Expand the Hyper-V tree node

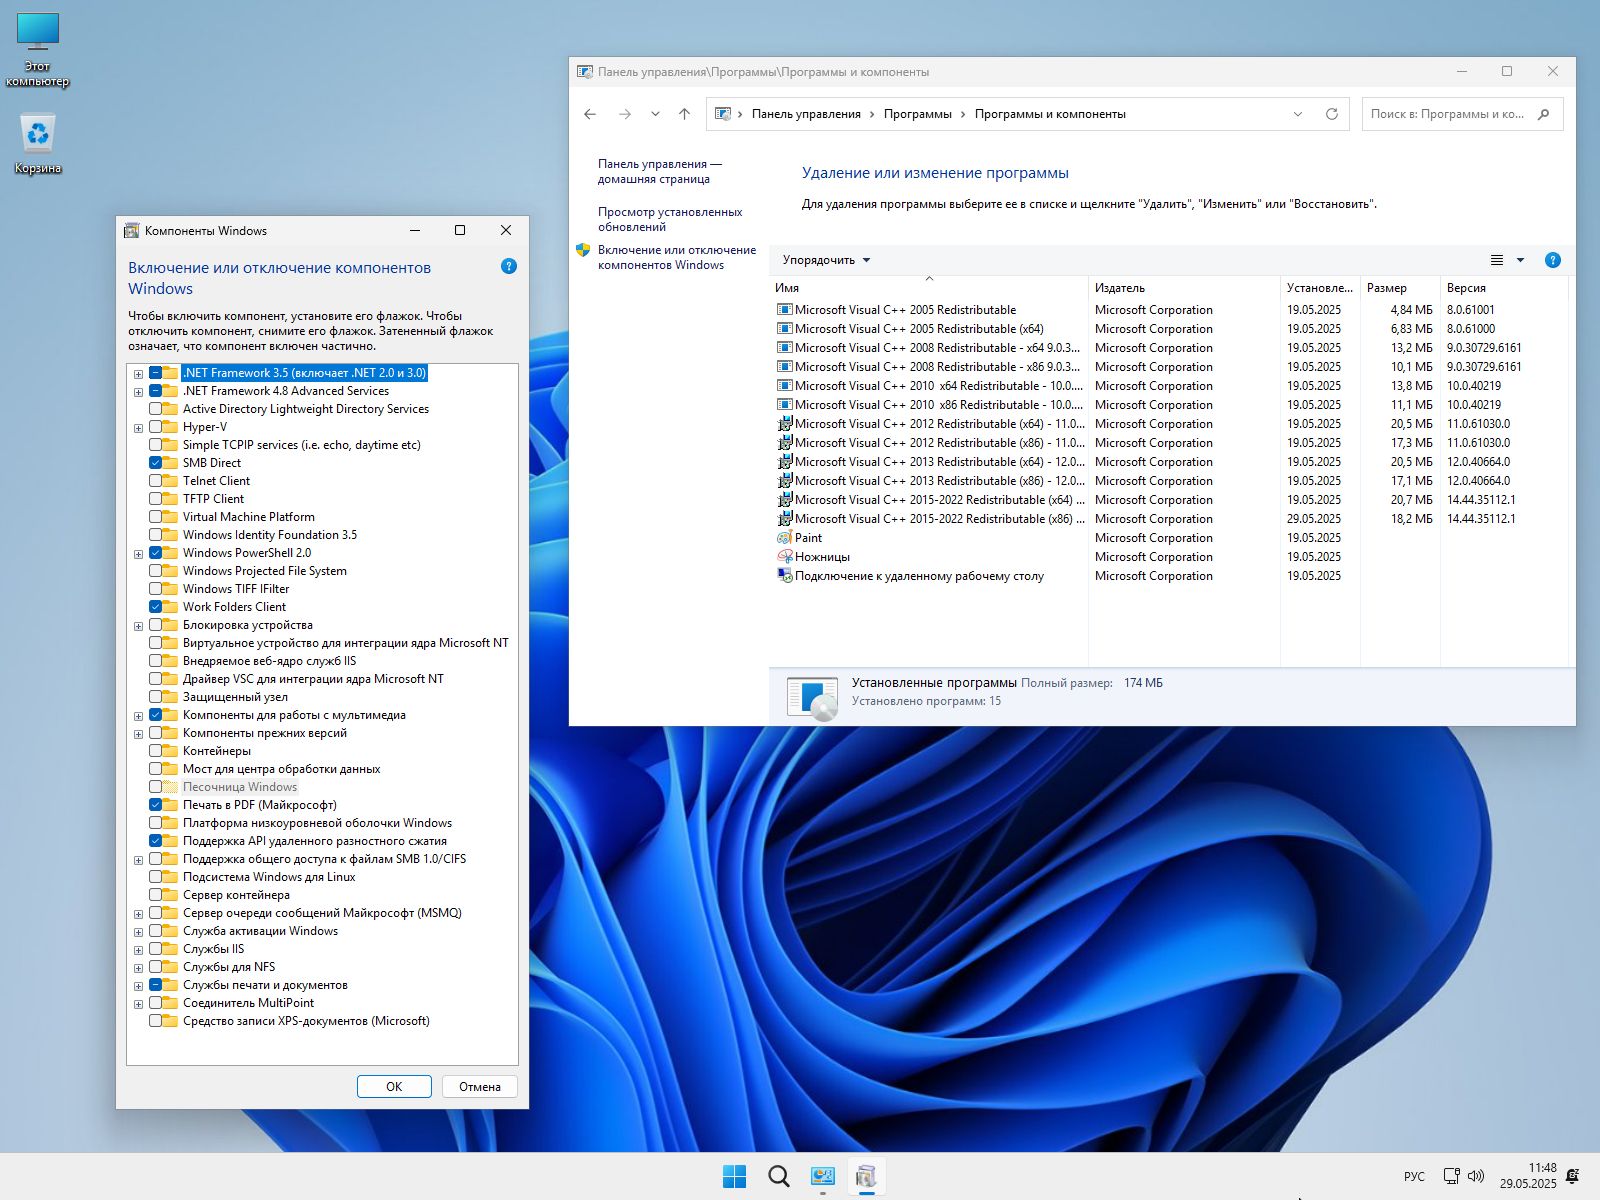(139, 427)
